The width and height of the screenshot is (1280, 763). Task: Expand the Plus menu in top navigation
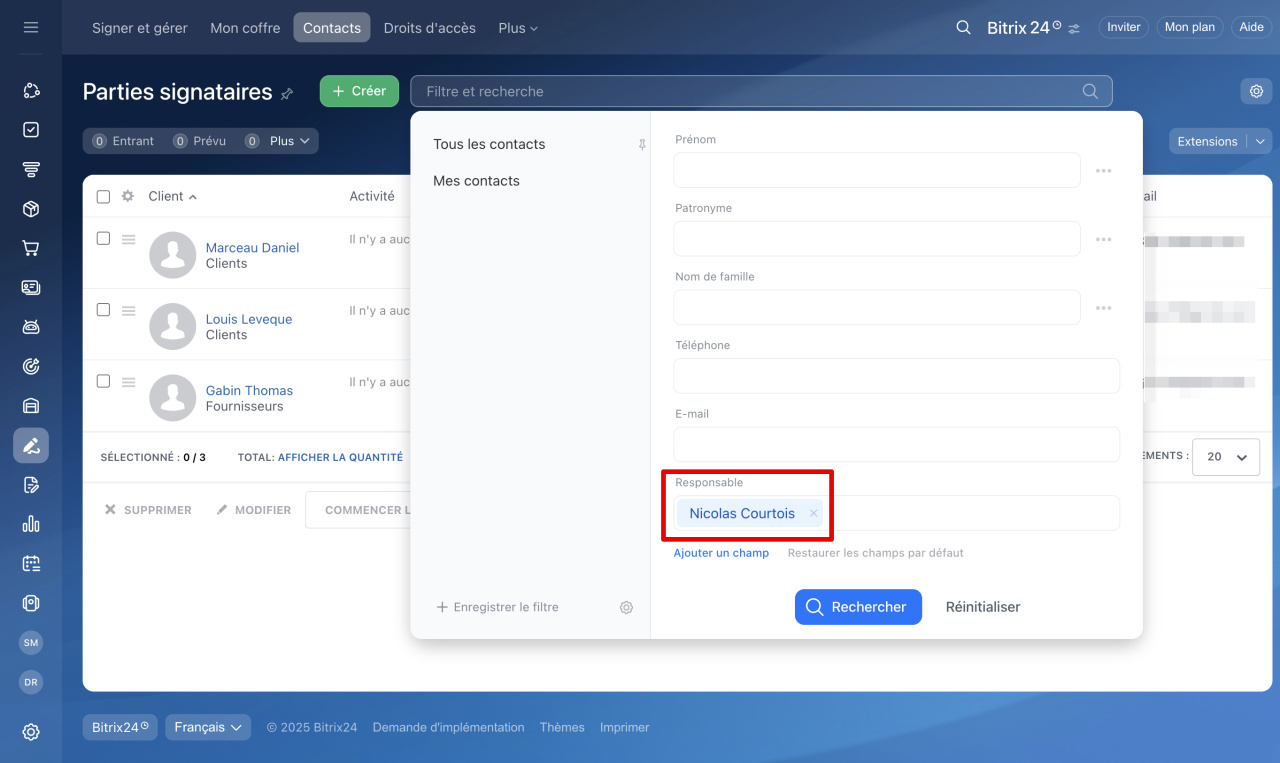[x=518, y=28]
